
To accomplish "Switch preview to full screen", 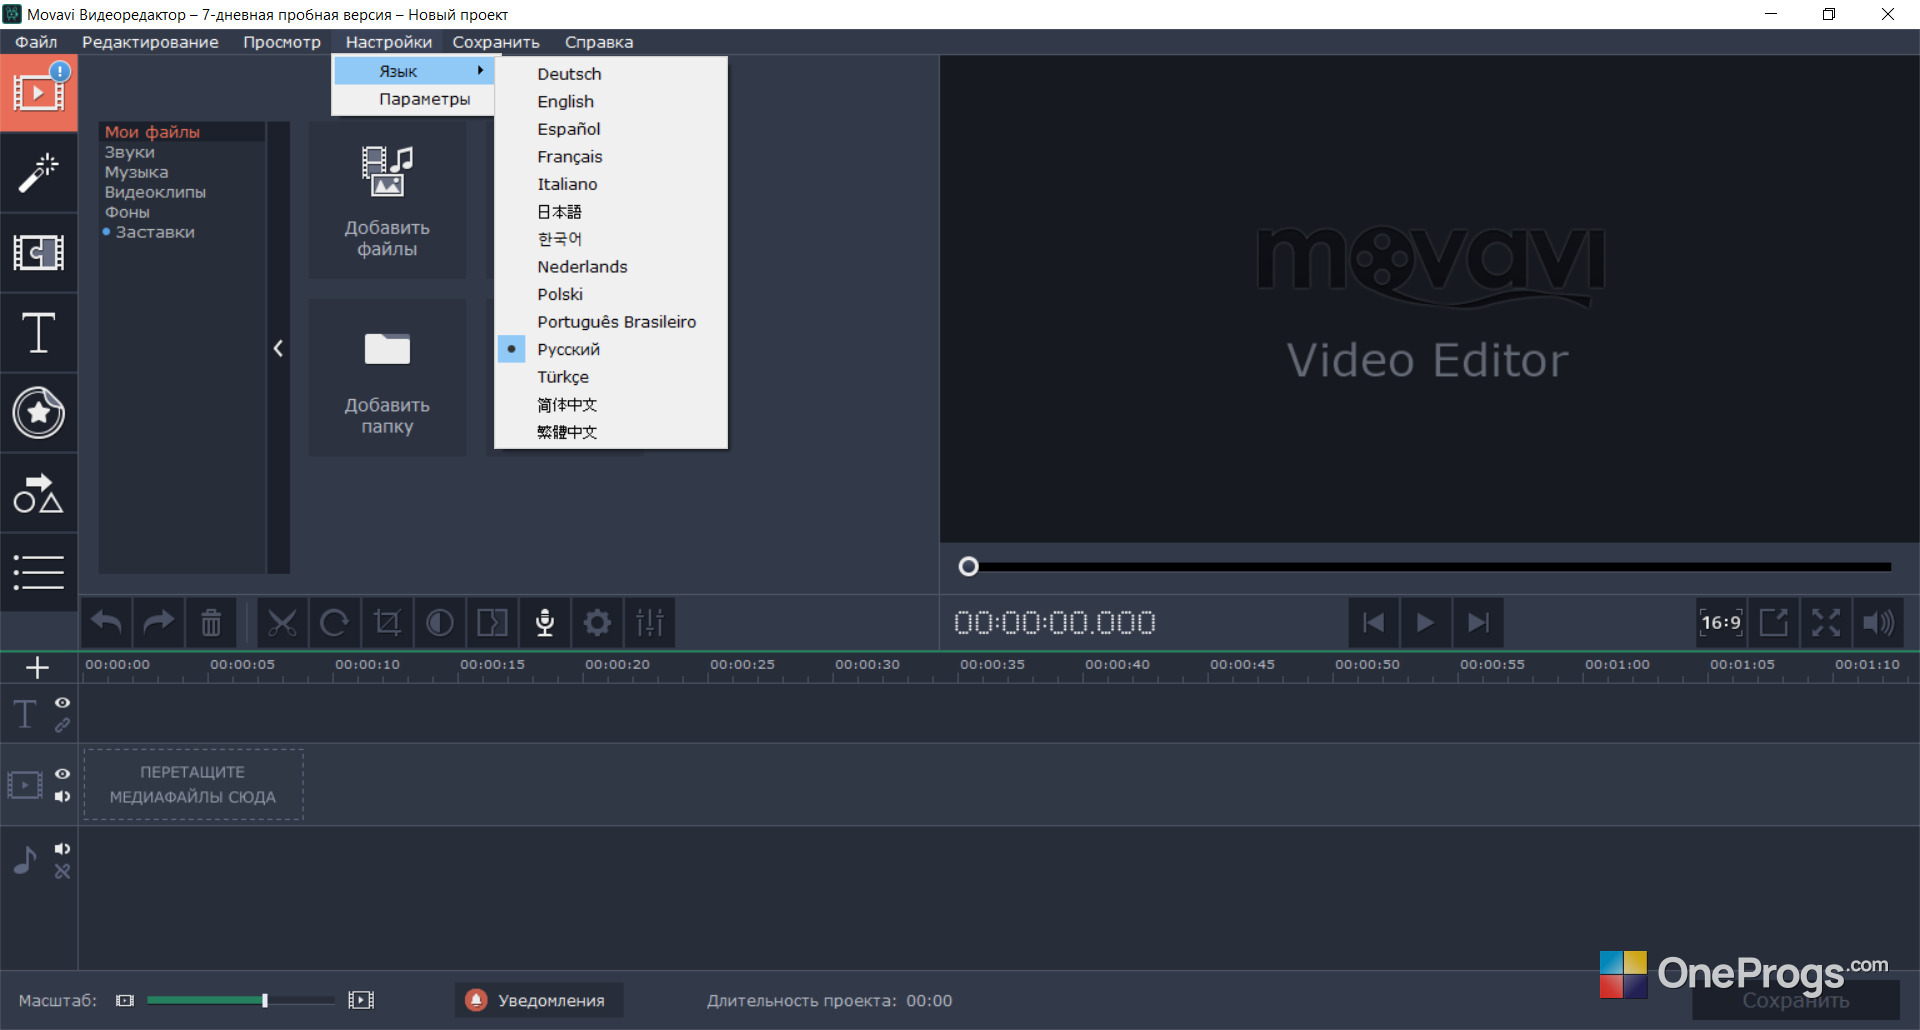I will (x=1826, y=623).
